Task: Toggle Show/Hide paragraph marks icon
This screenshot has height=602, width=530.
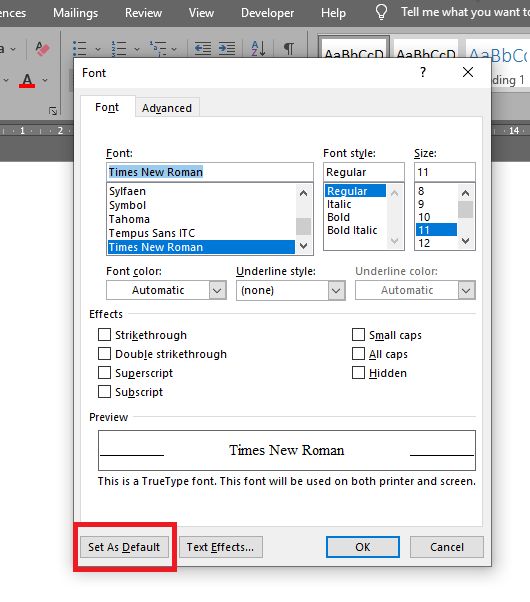Action: coord(289,49)
